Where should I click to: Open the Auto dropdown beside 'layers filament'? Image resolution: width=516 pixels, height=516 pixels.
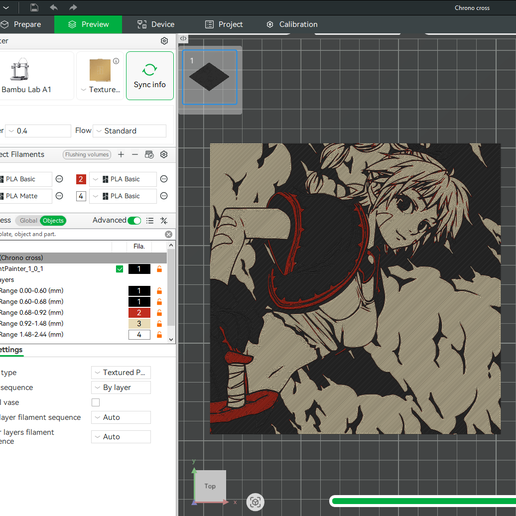click(121, 437)
